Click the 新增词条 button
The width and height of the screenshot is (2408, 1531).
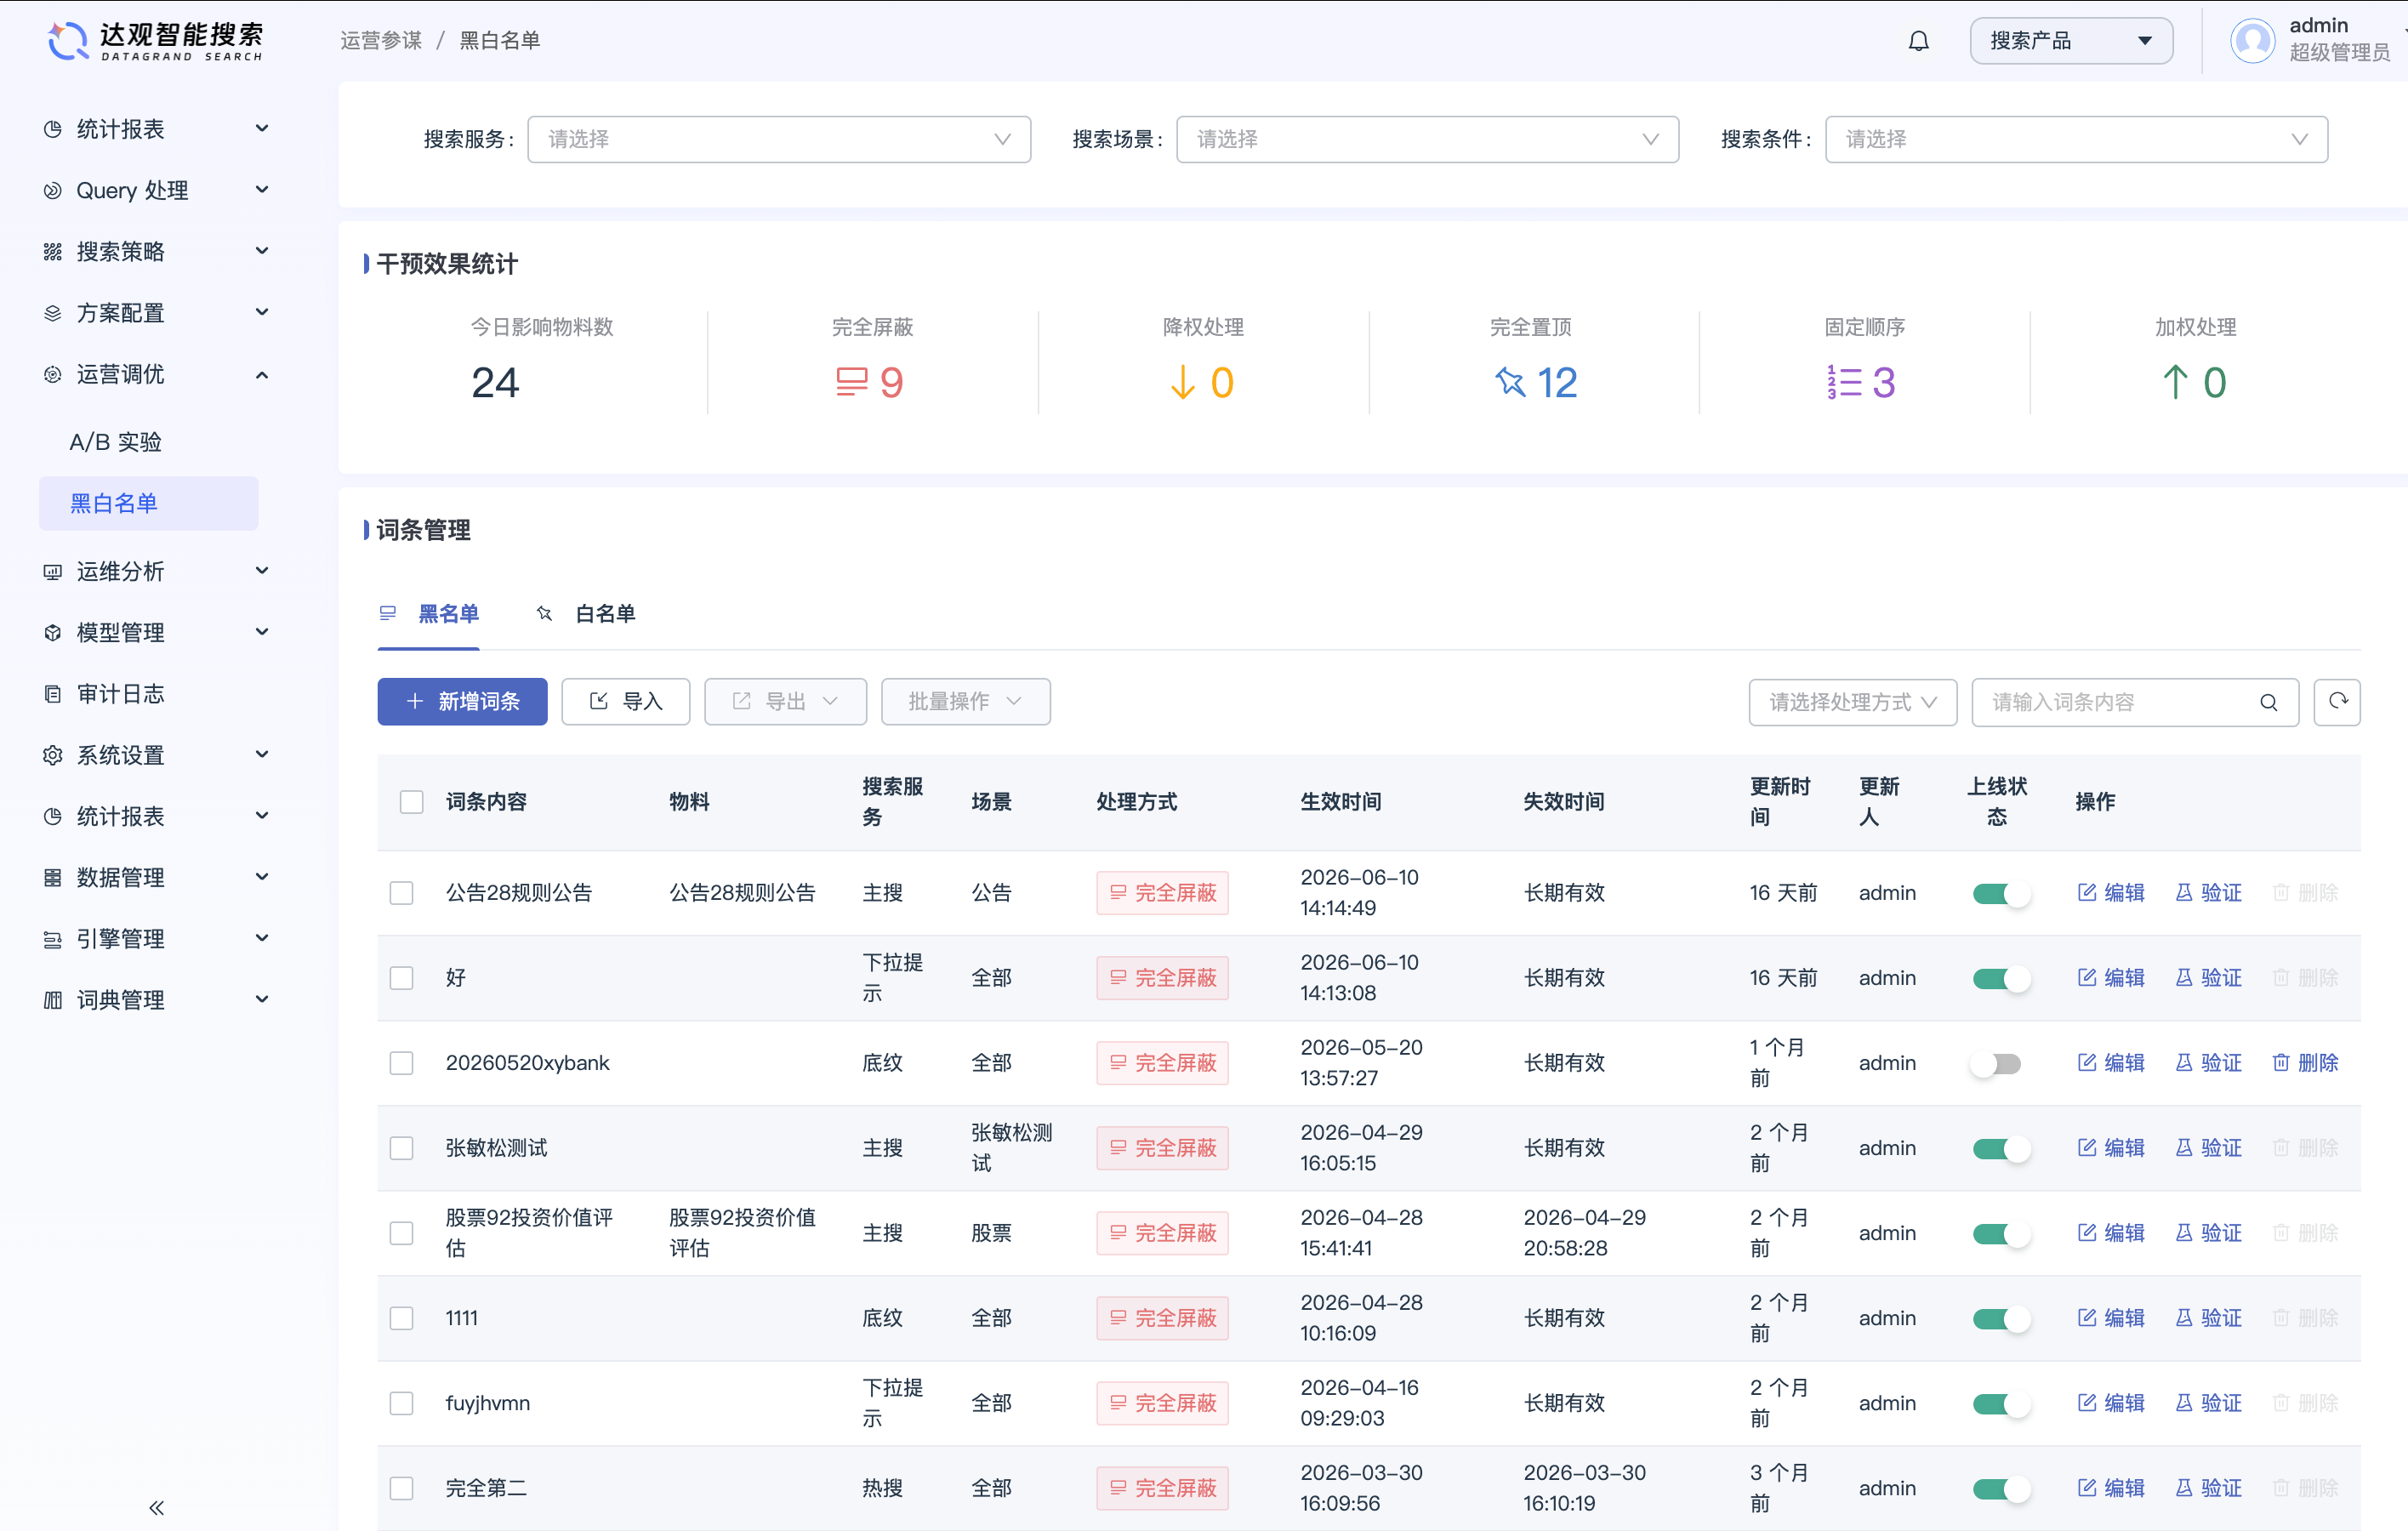462,701
